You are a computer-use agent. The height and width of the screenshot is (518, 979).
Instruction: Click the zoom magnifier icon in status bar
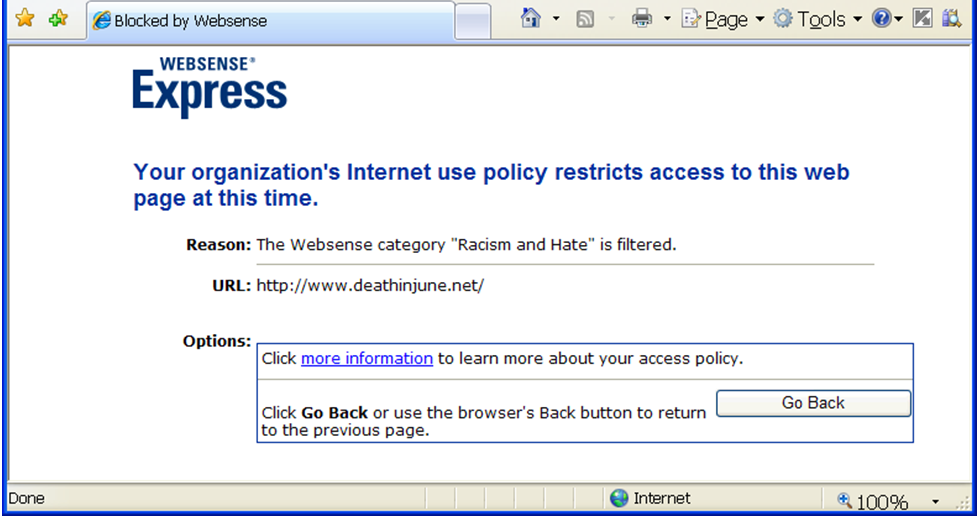tap(844, 499)
